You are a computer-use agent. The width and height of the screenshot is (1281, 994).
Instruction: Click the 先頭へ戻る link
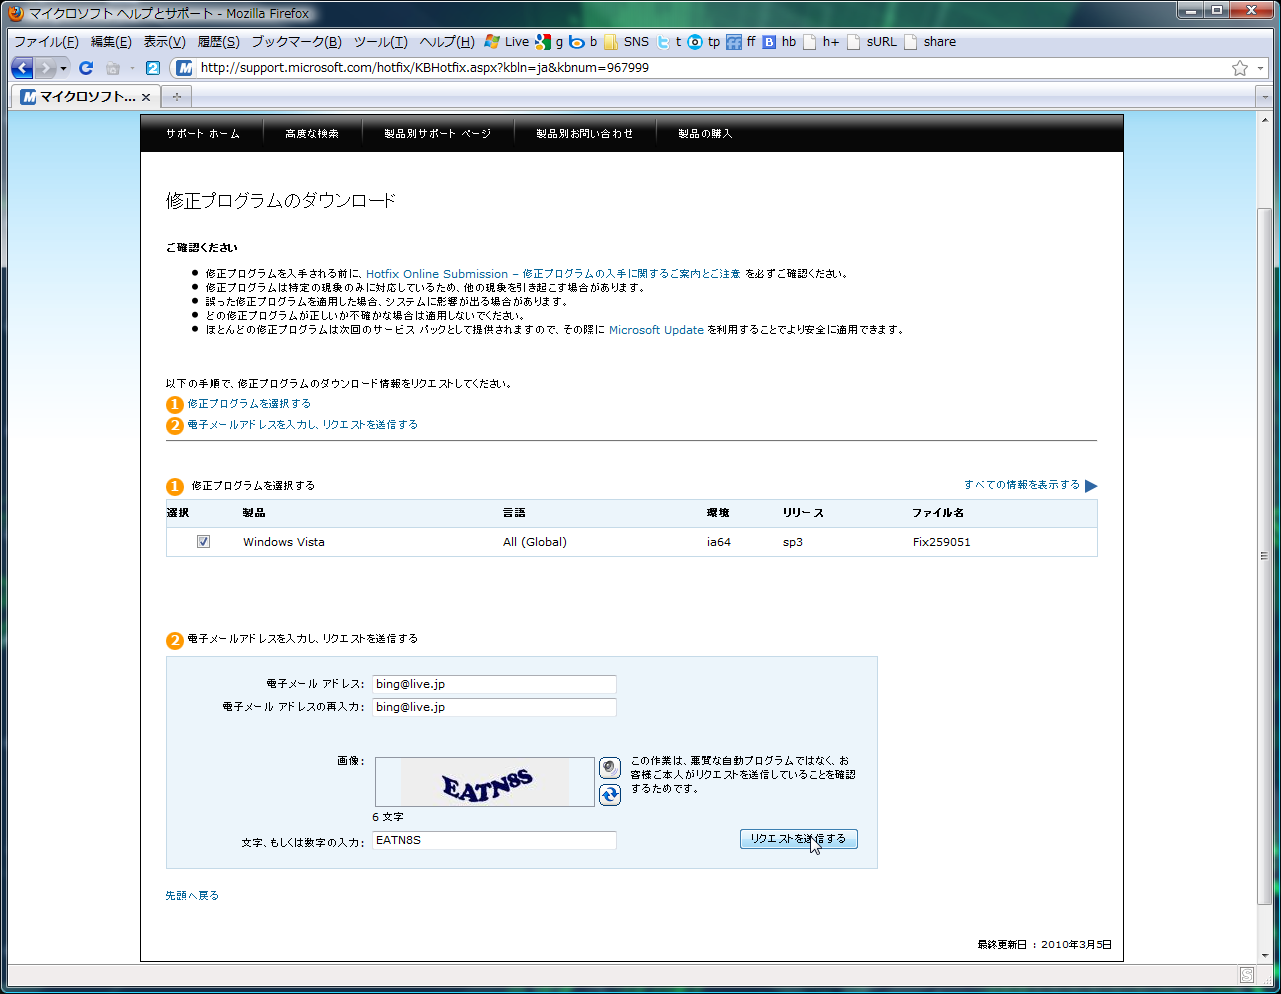[192, 895]
